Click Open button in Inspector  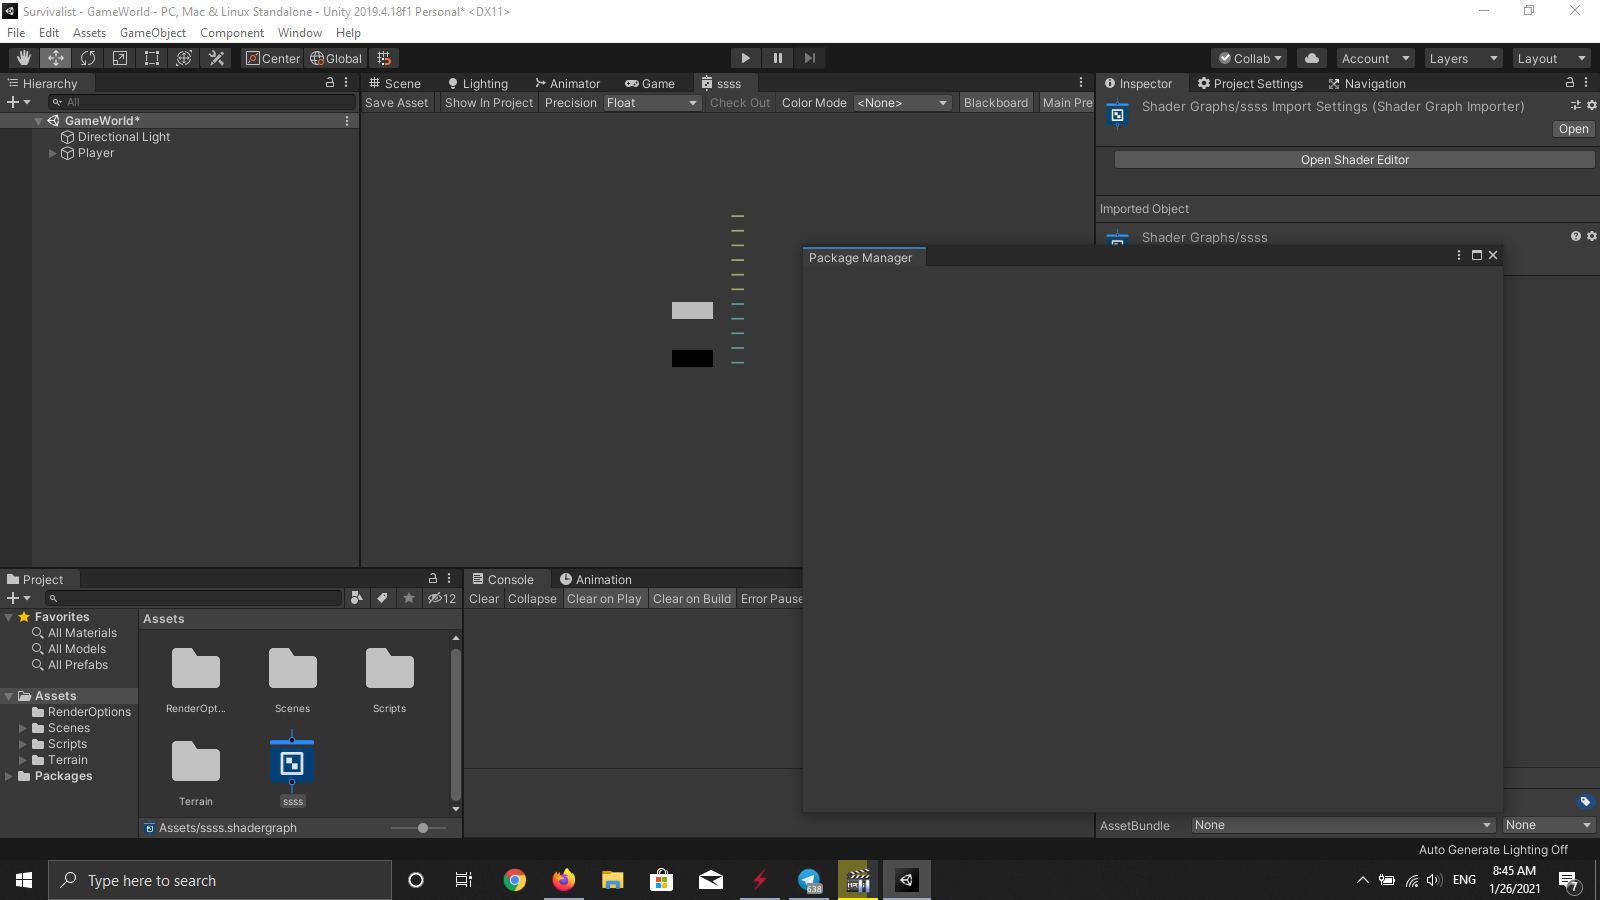1573,129
